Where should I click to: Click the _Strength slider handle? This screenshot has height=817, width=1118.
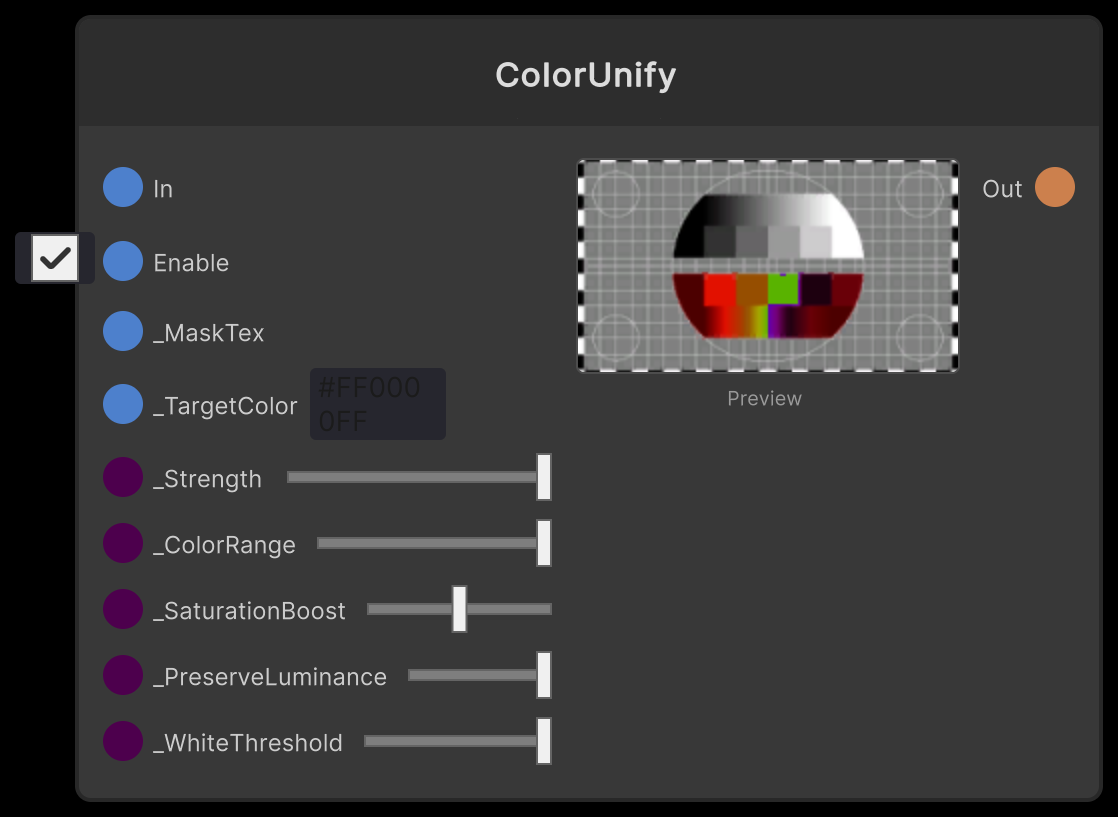point(543,477)
